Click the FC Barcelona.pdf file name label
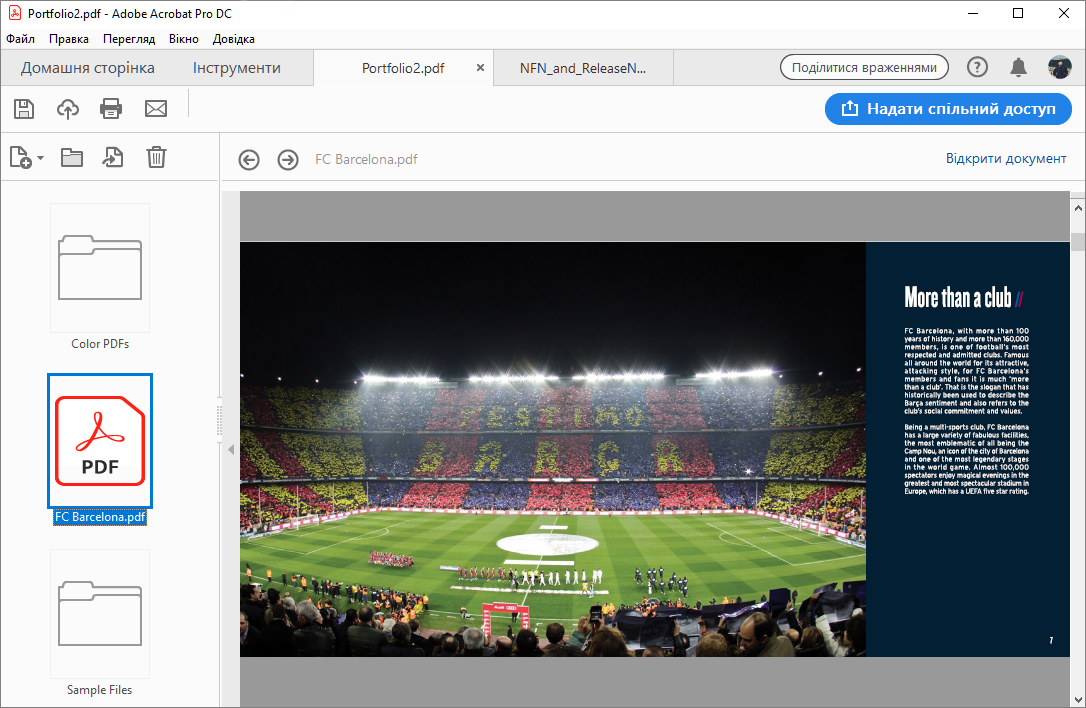This screenshot has height=708, width=1086. click(x=100, y=517)
